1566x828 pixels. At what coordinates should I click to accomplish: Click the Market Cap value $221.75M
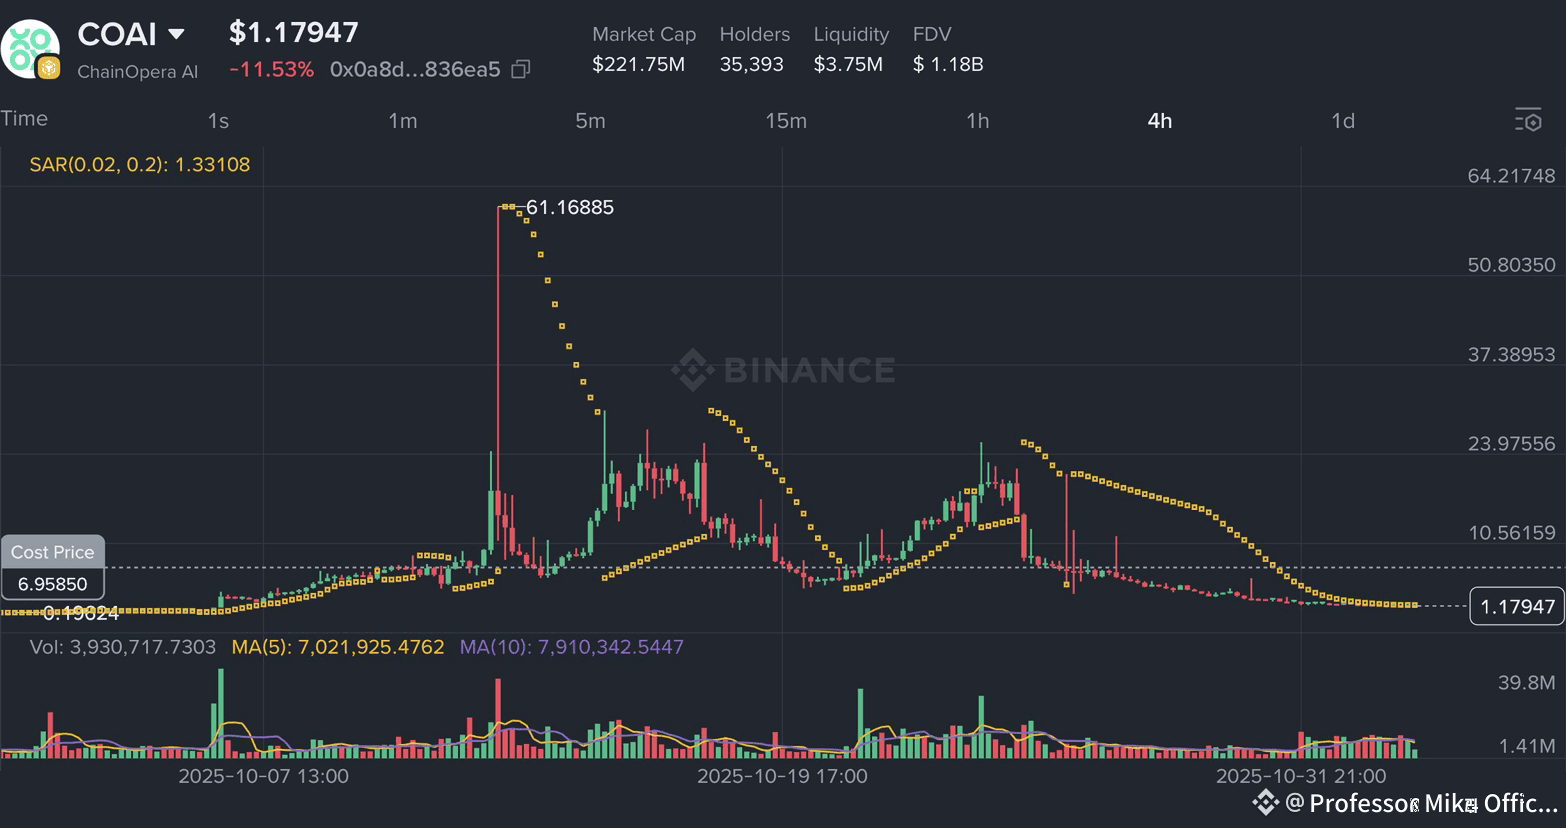pos(638,64)
